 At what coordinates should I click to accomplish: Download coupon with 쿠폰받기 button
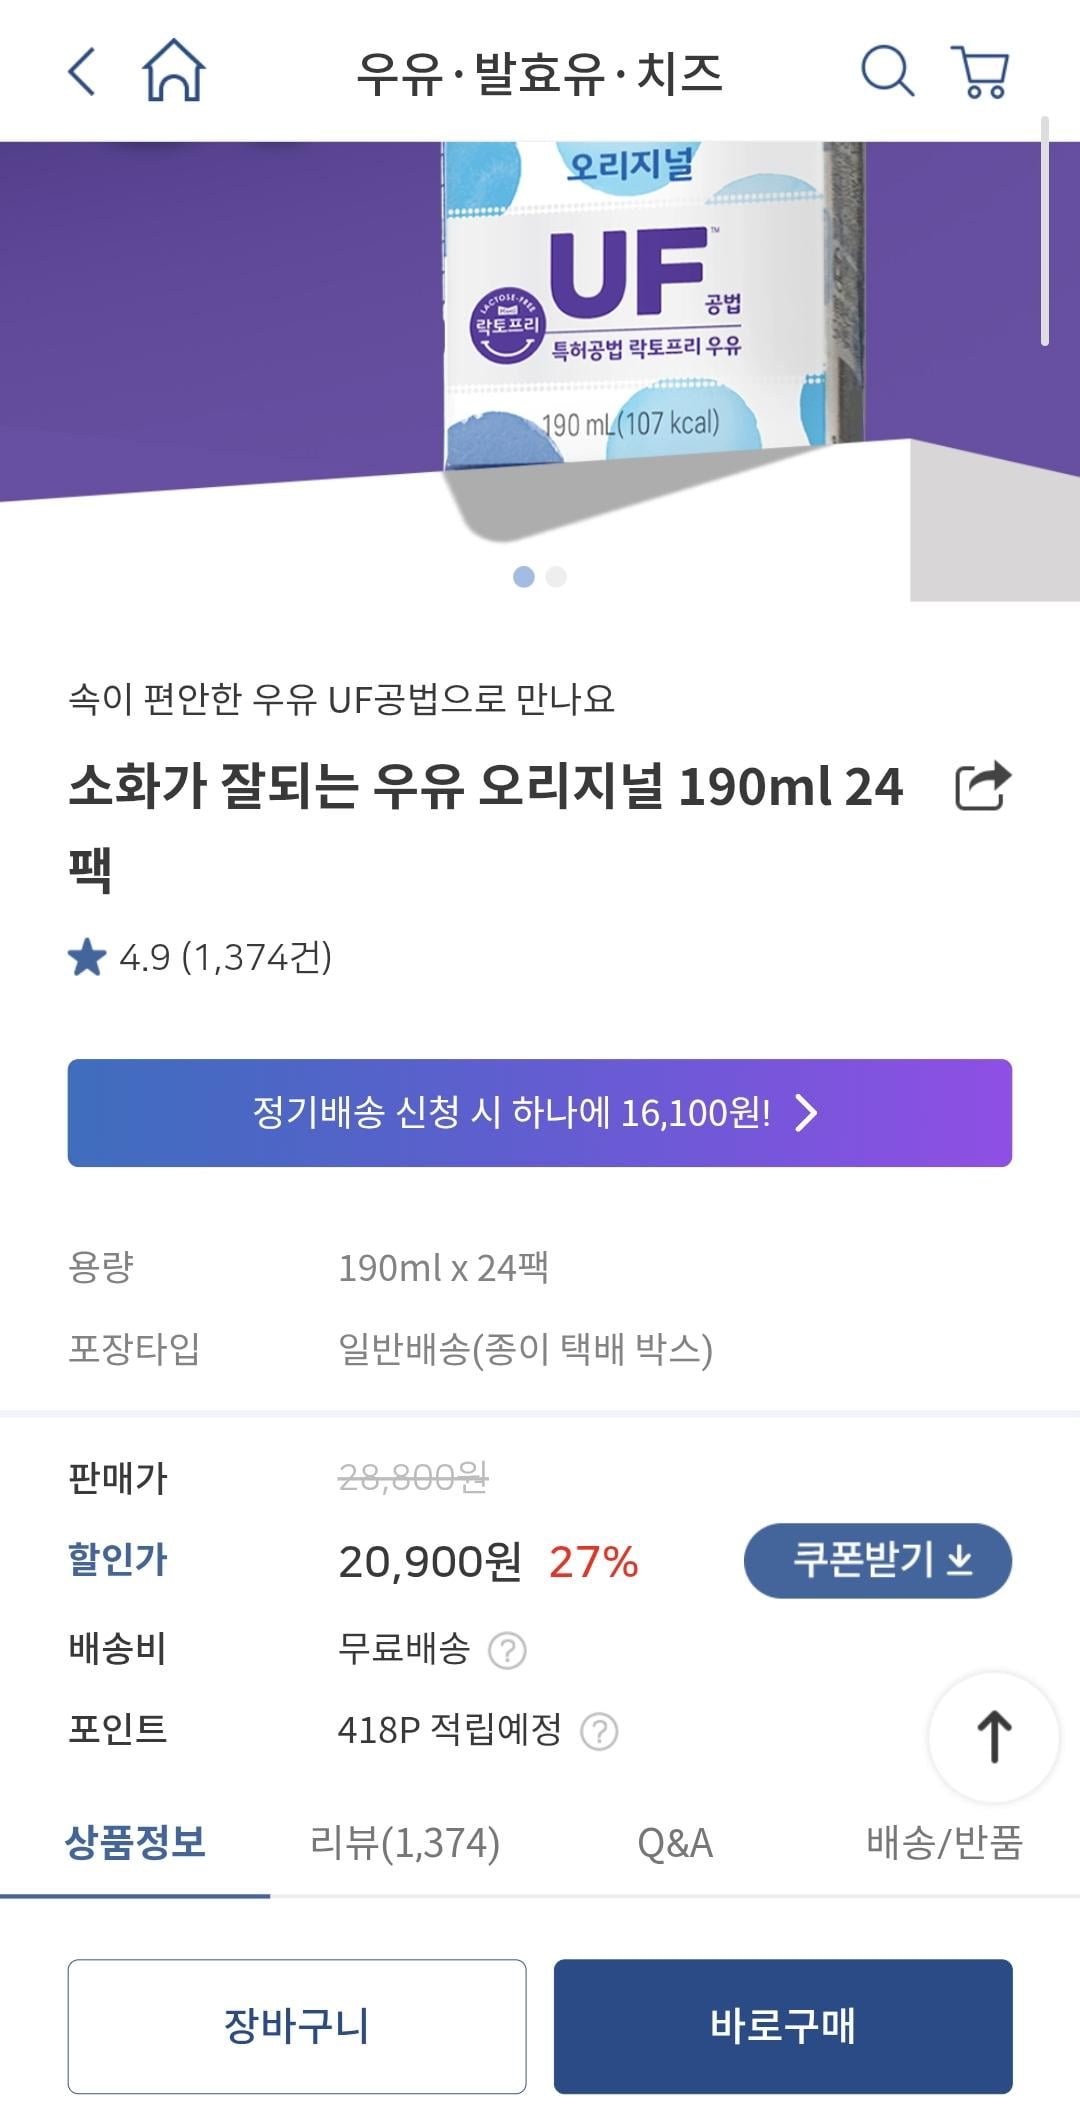(x=877, y=1560)
